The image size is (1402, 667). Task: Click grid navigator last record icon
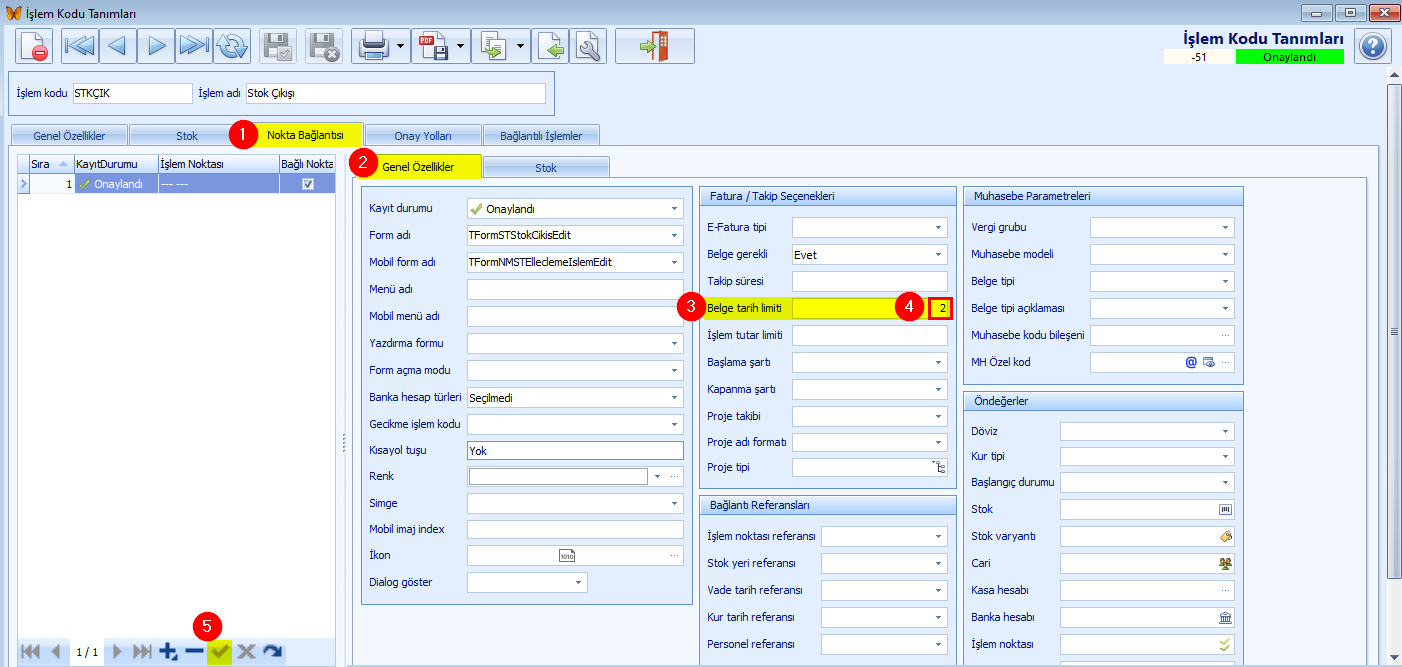click(x=143, y=652)
